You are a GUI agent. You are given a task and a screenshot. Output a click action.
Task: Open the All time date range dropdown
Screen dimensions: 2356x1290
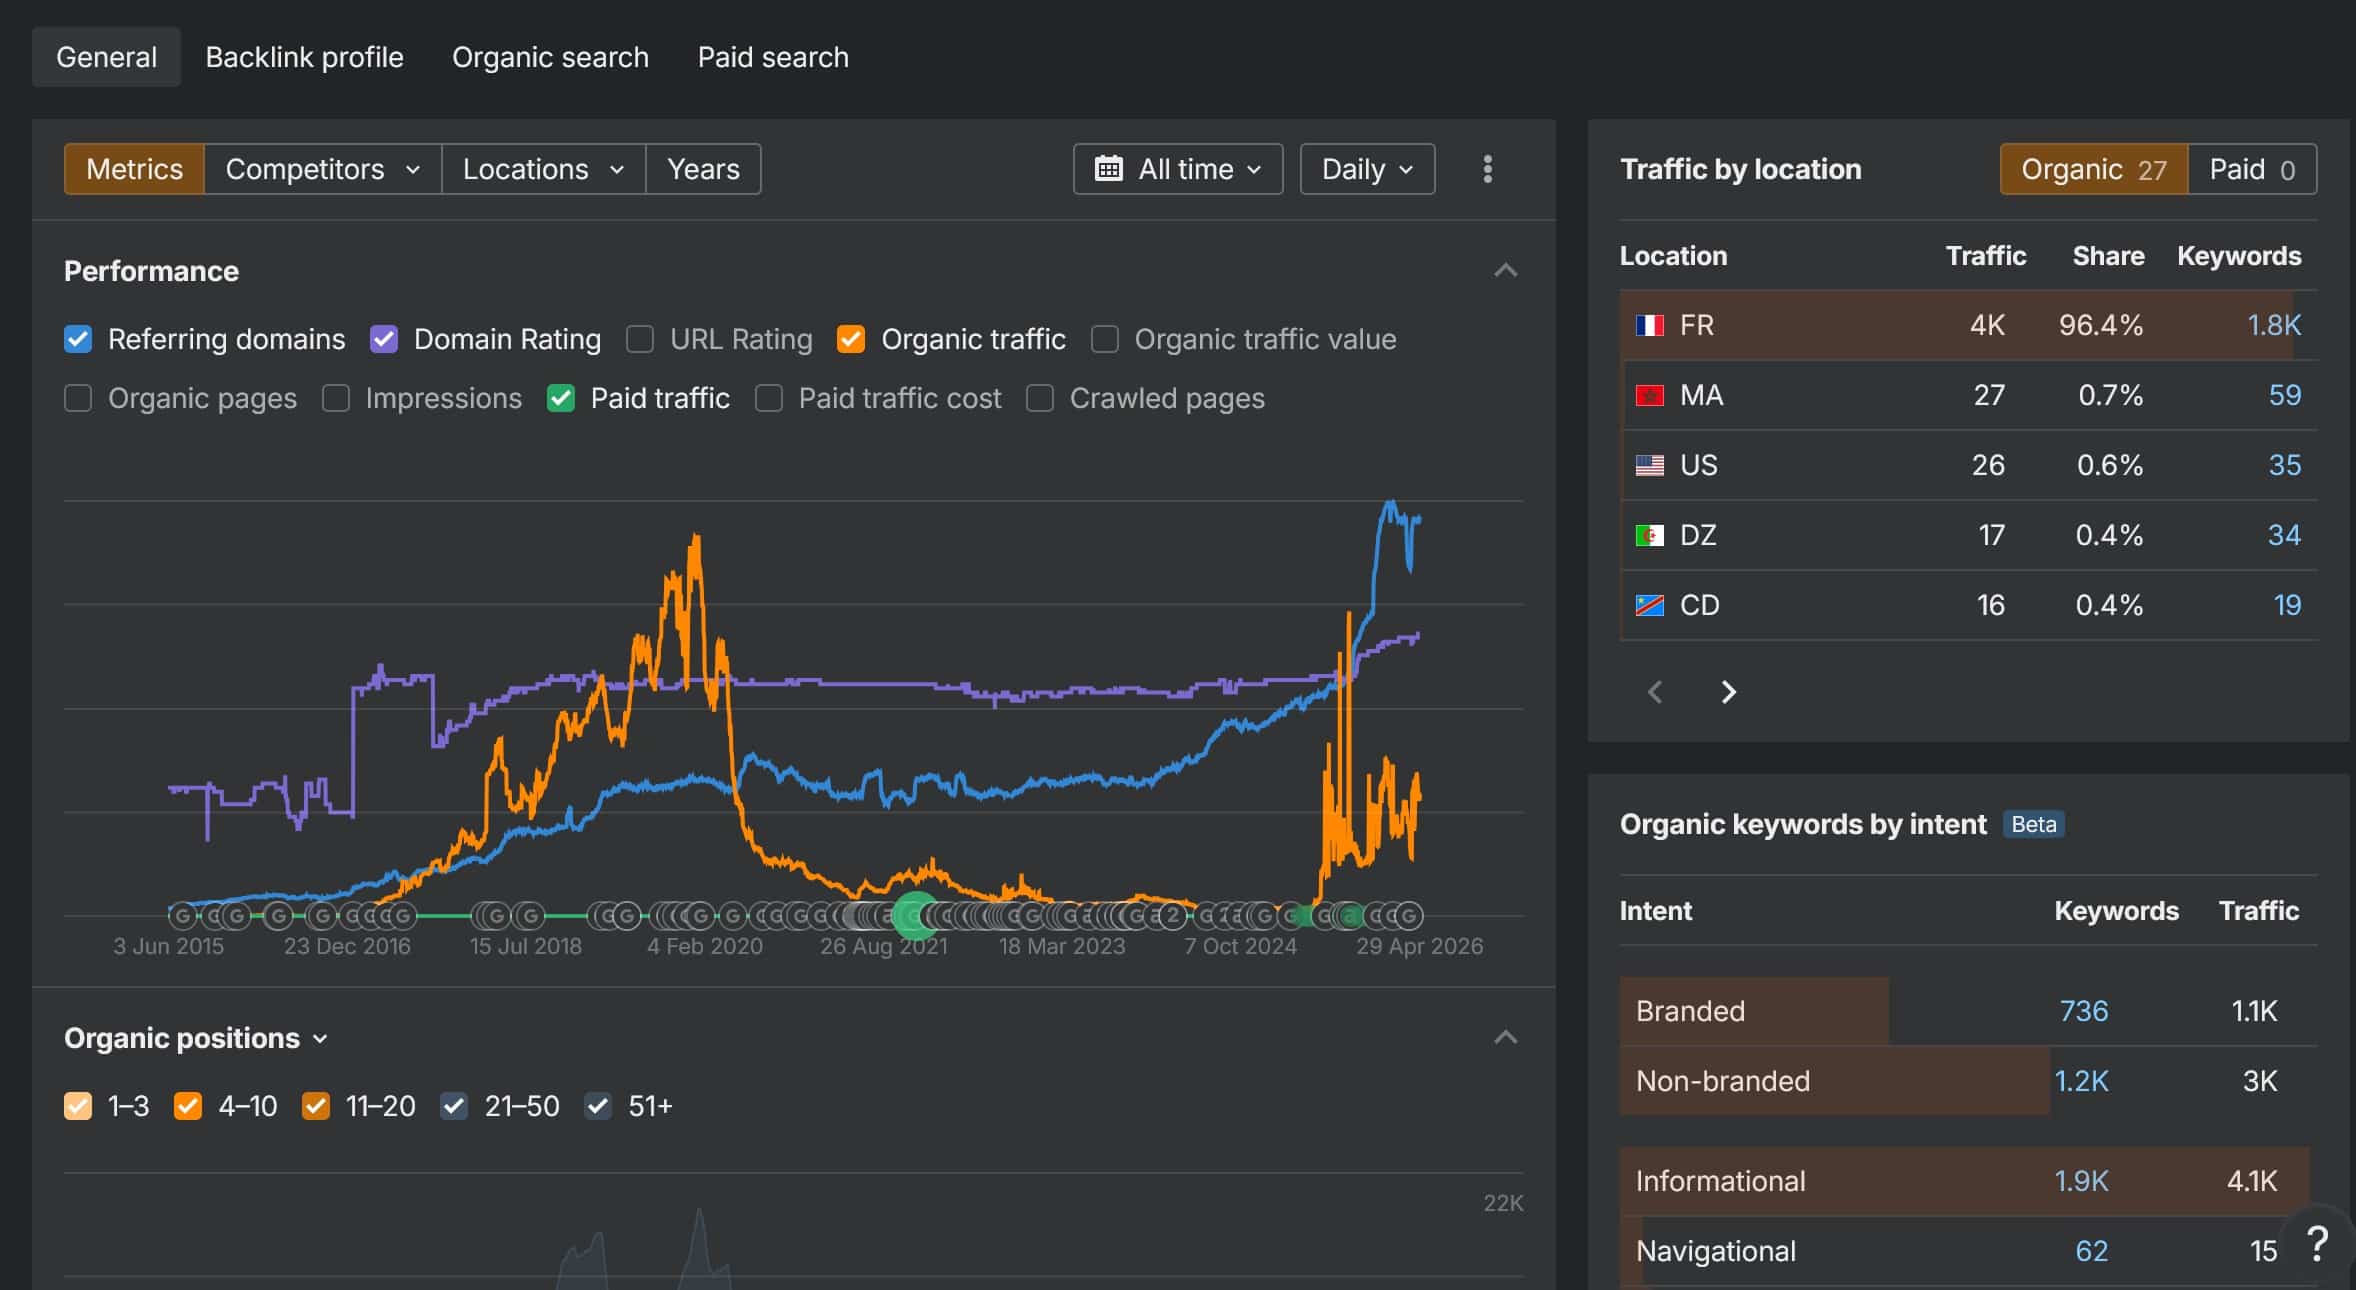[1178, 169]
